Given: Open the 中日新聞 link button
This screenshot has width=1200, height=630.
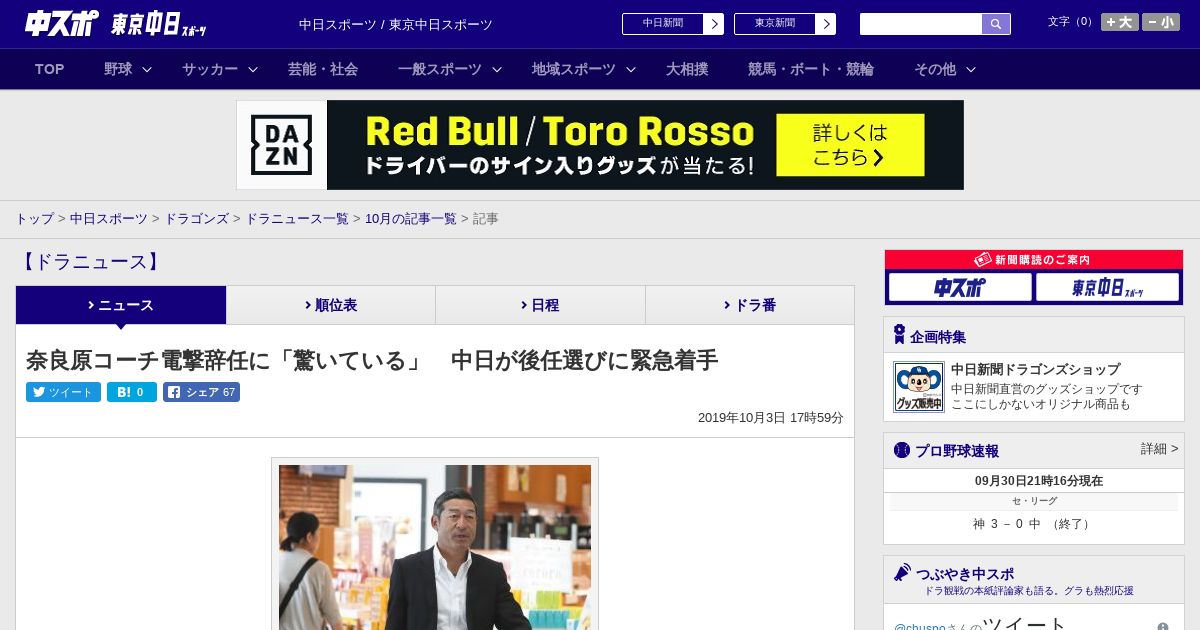Looking at the screenshot, I should pyautogui.click(x=673, y=24).
